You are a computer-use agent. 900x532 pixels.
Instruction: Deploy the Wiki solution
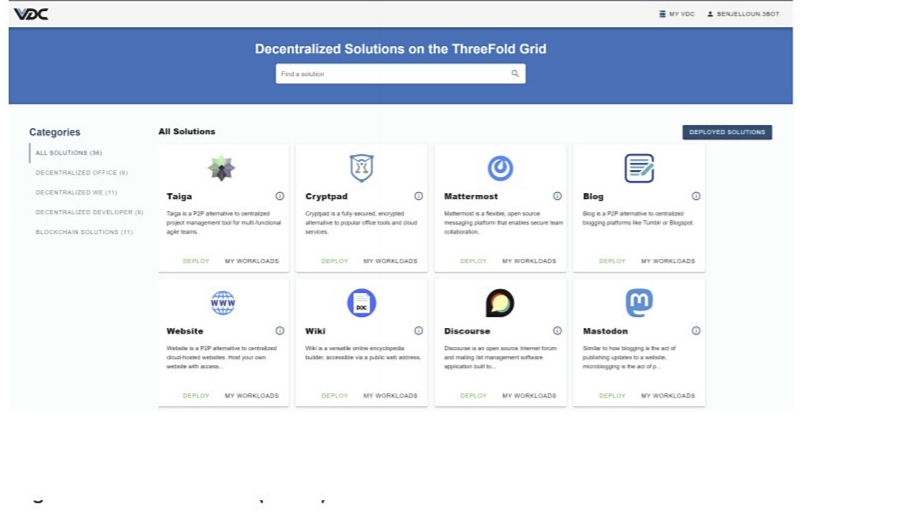pyautogui.click(x=335, y=396)
